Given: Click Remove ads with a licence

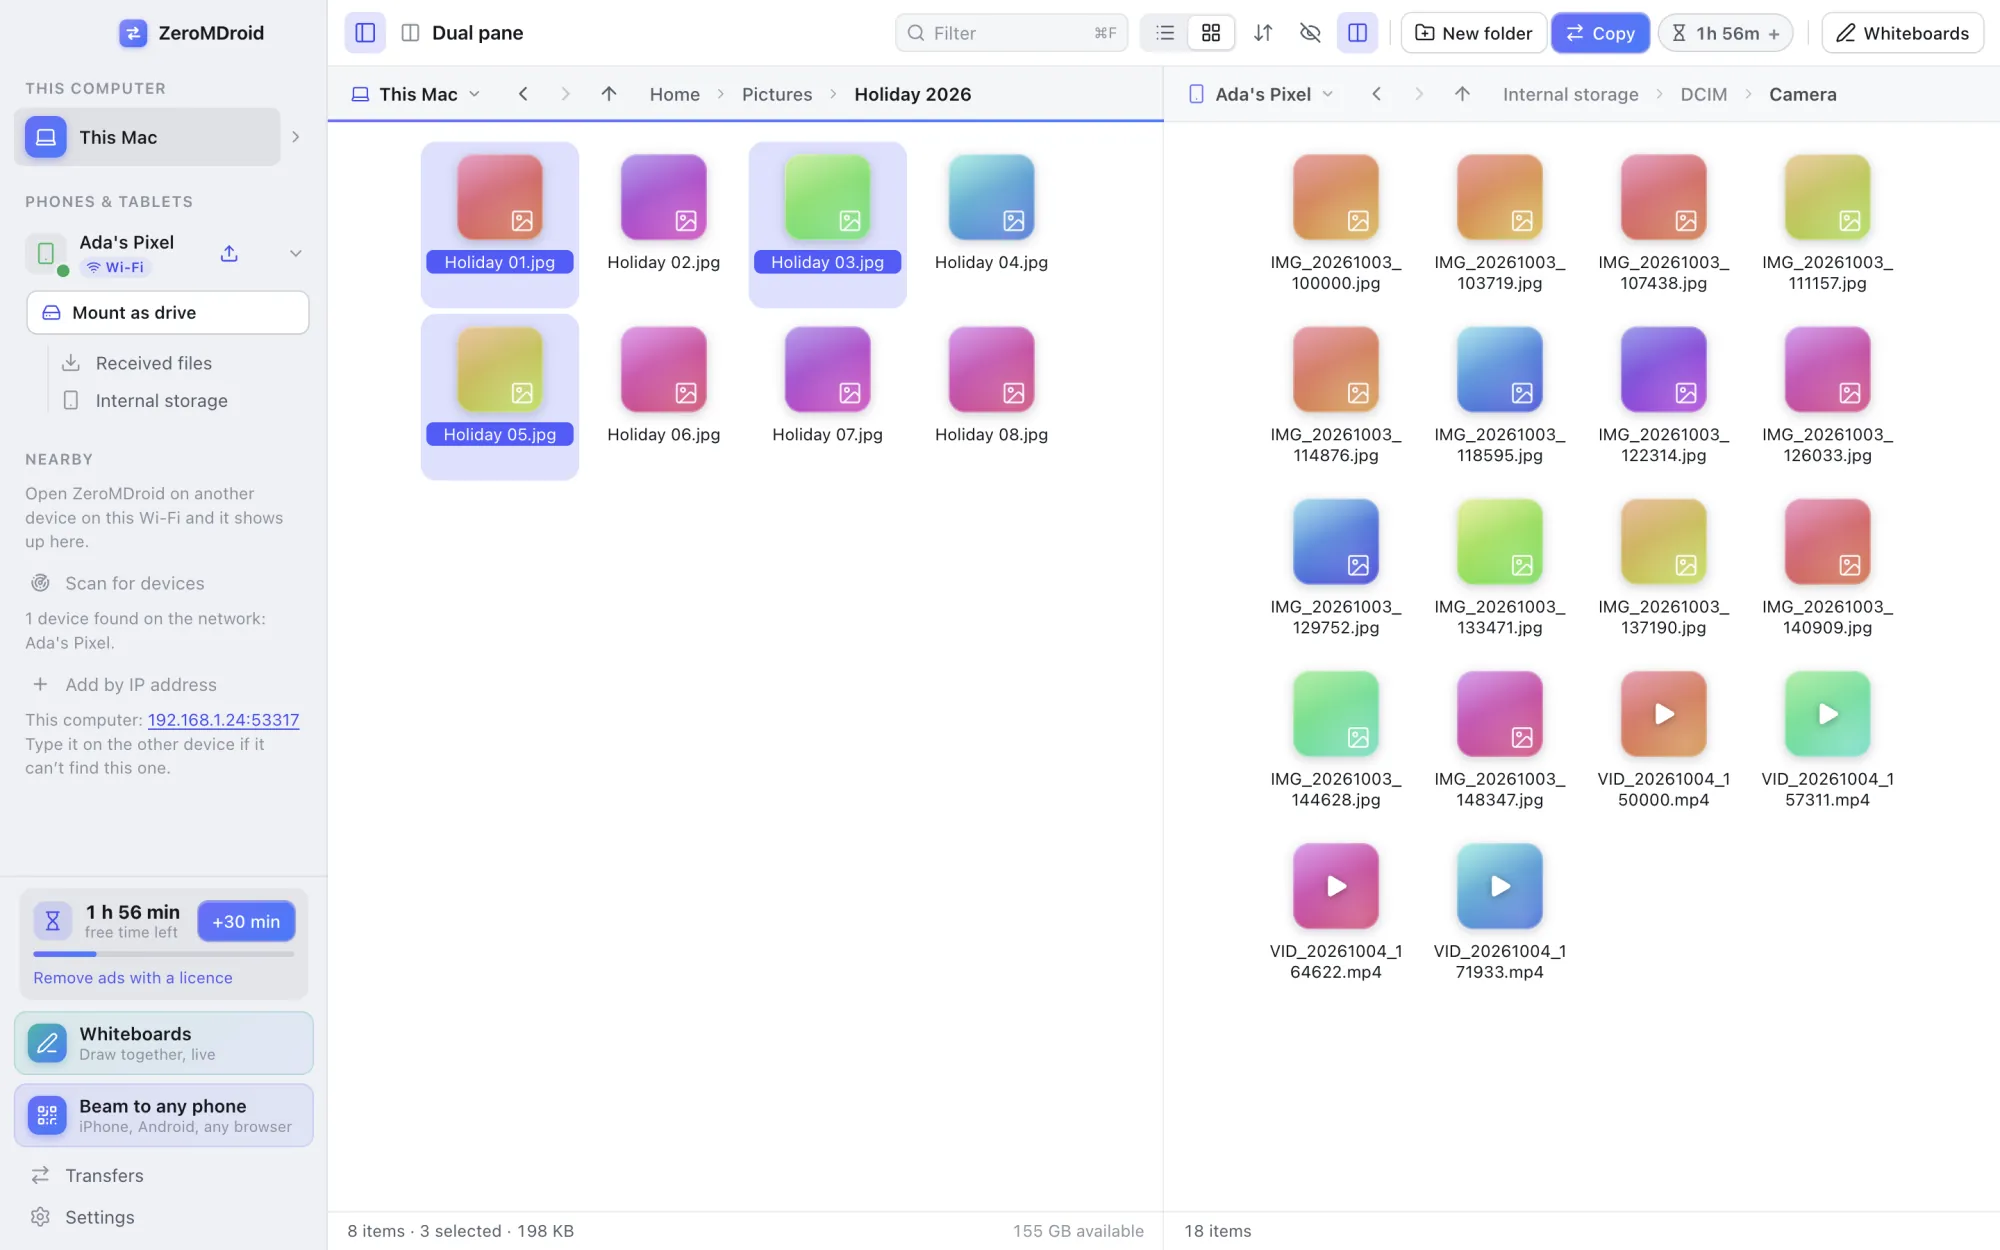Looking at the screenshot, I should coord(133,978).
